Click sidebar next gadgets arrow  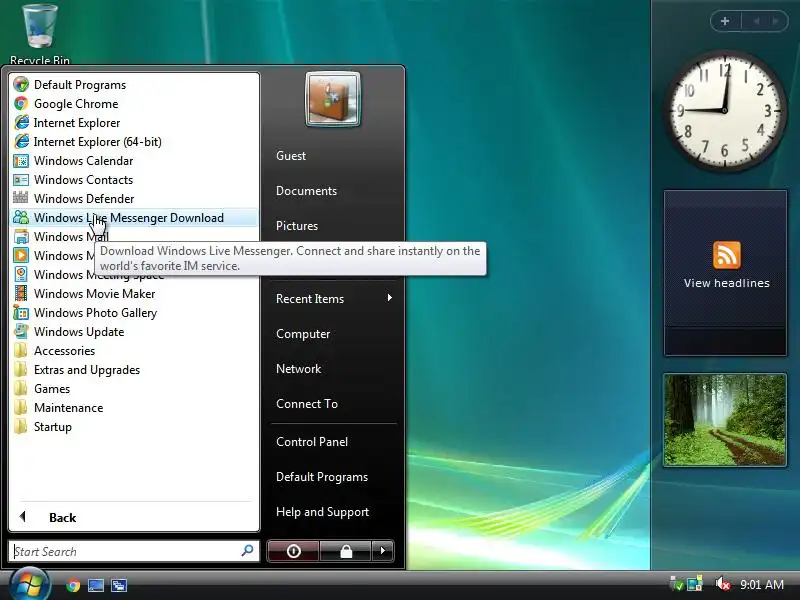tap(776, 21)
